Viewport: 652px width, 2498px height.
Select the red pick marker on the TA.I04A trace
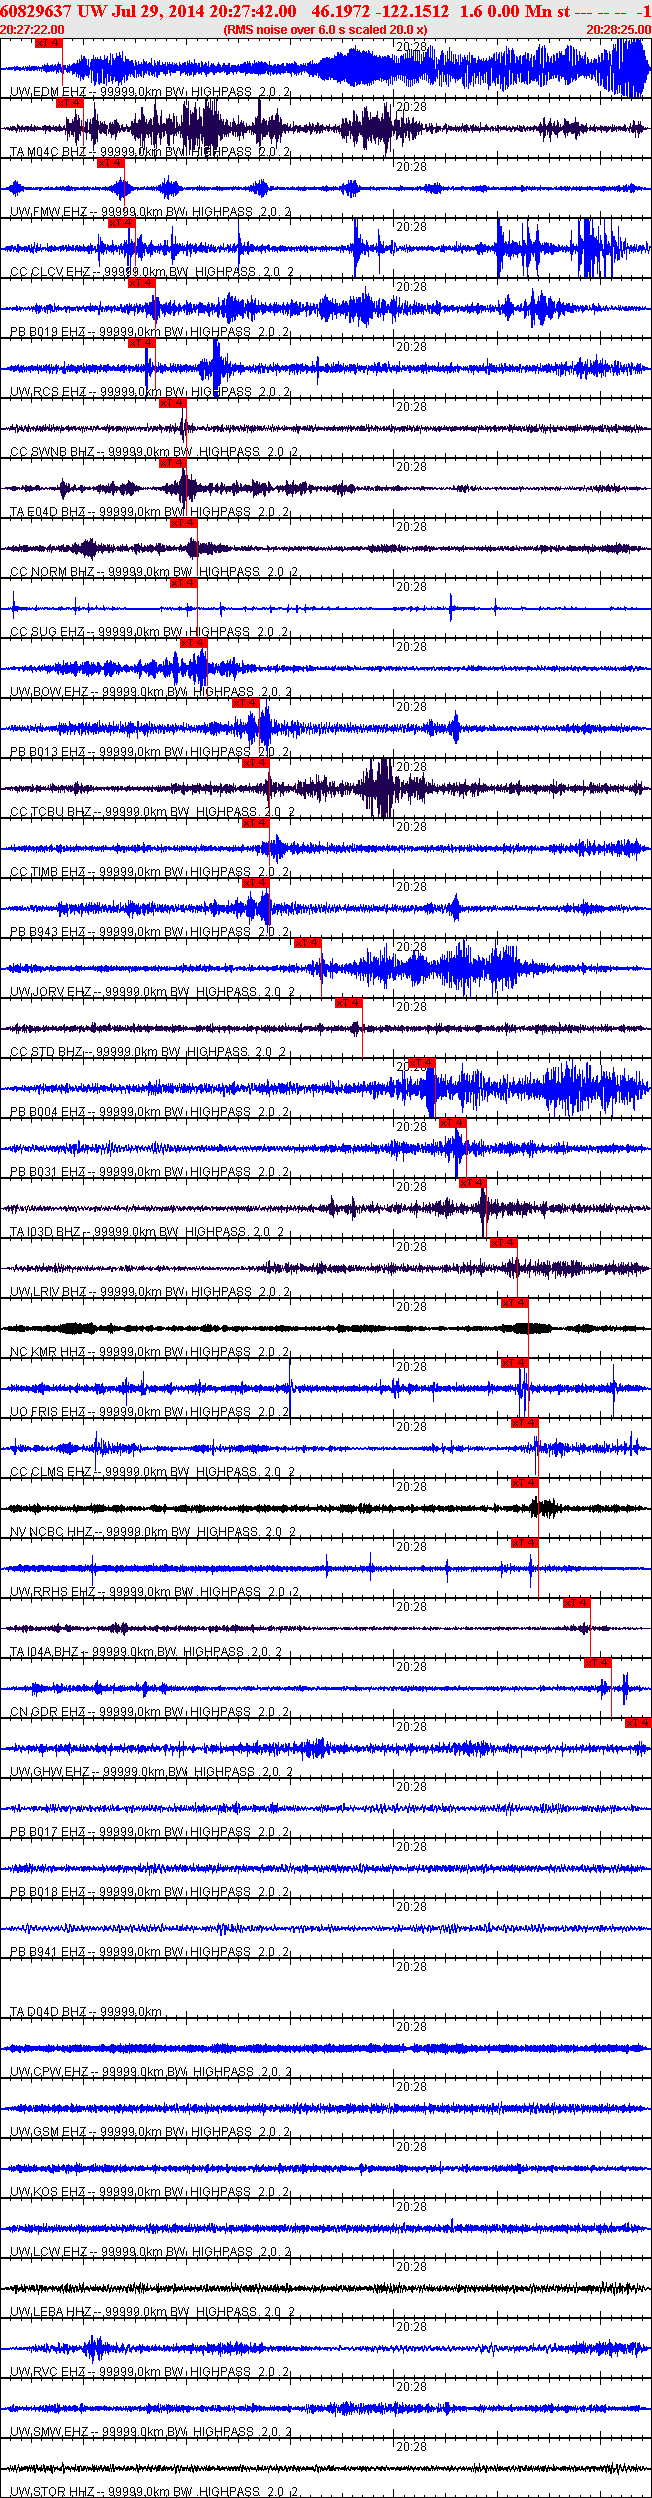coord(577,1603)
